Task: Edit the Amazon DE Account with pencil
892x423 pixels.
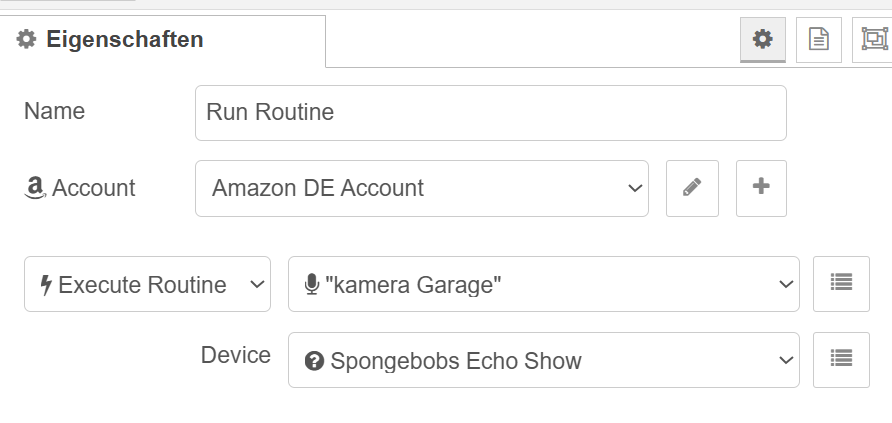Action: [x=692, y=188]
